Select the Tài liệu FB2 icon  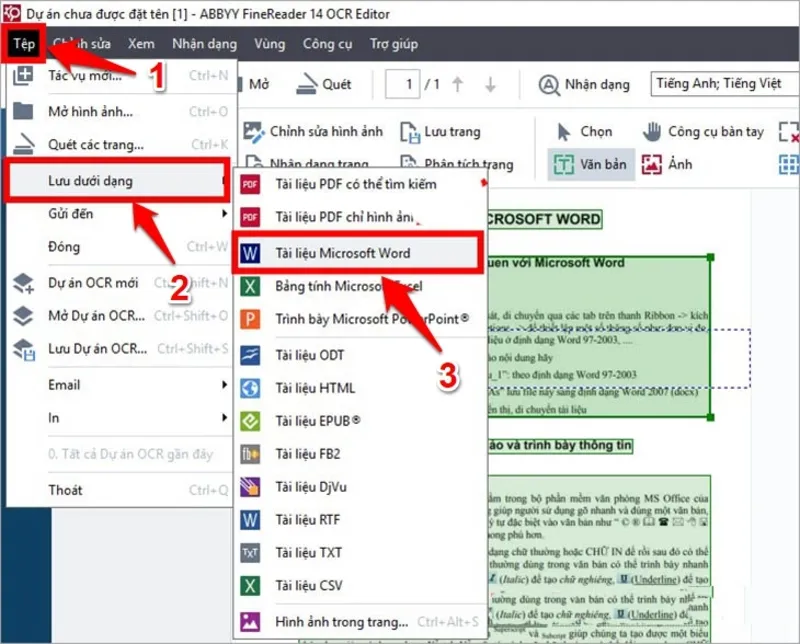pos(250,454)
